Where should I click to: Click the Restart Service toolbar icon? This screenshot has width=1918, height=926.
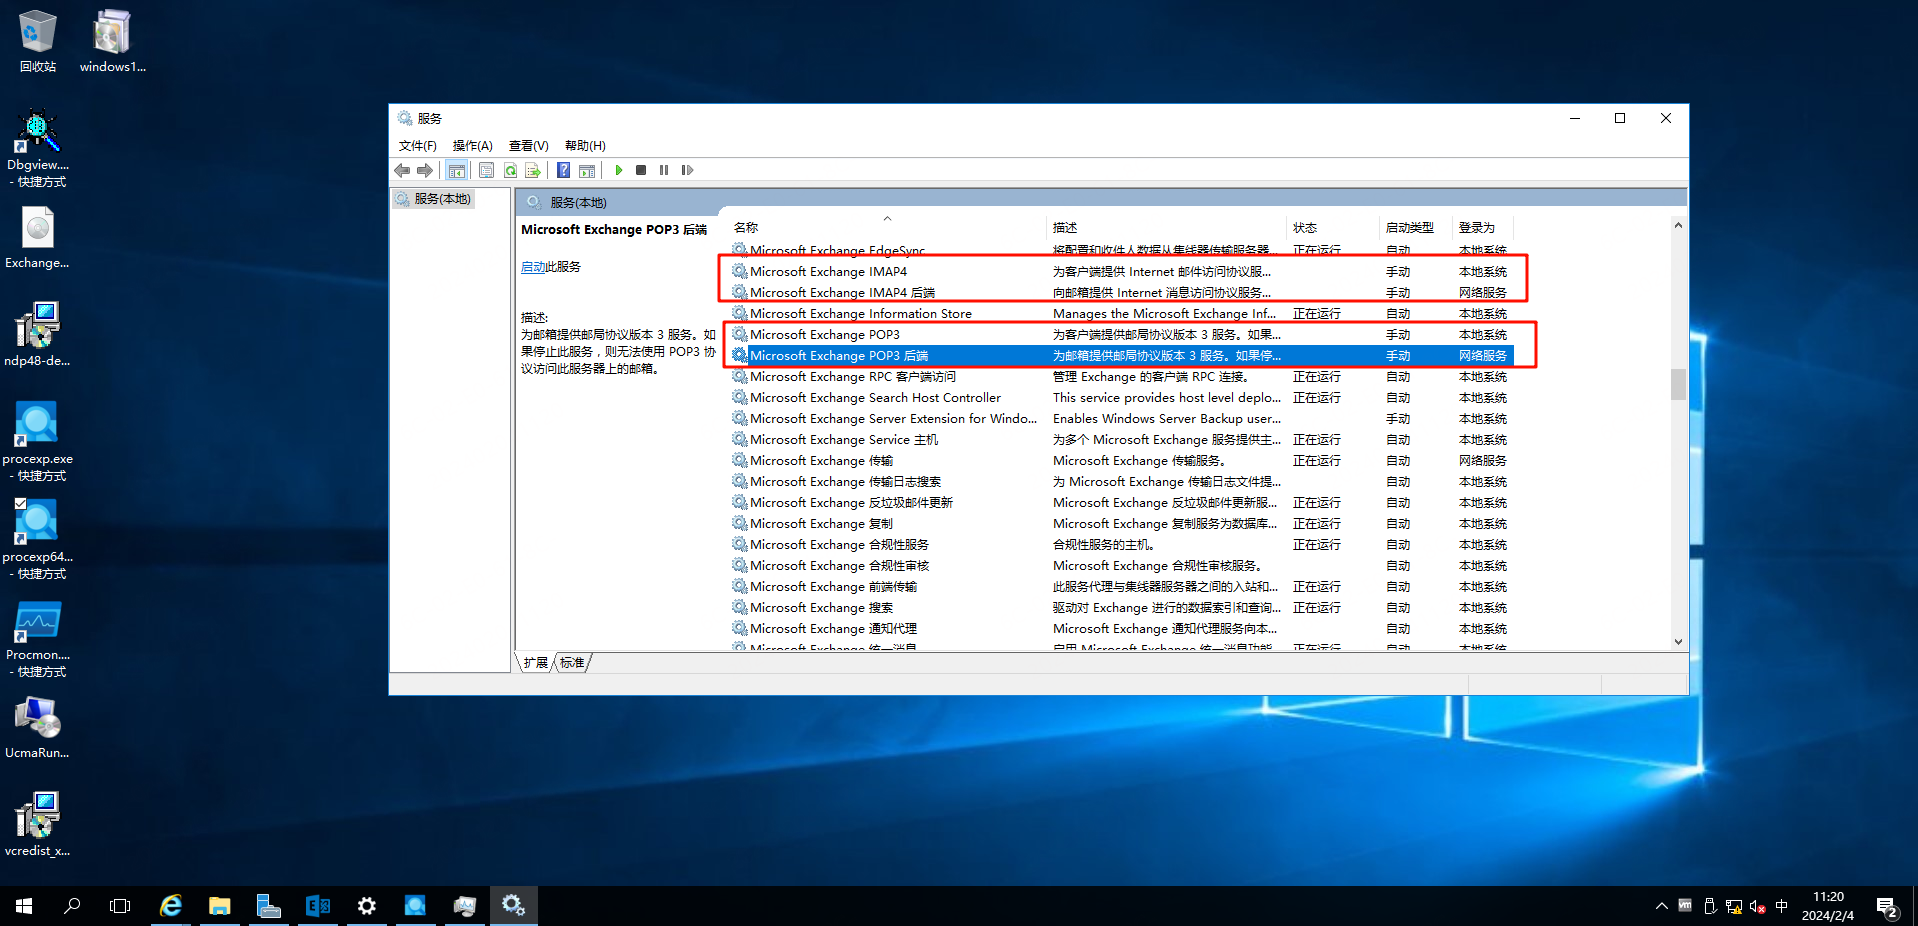687,170
